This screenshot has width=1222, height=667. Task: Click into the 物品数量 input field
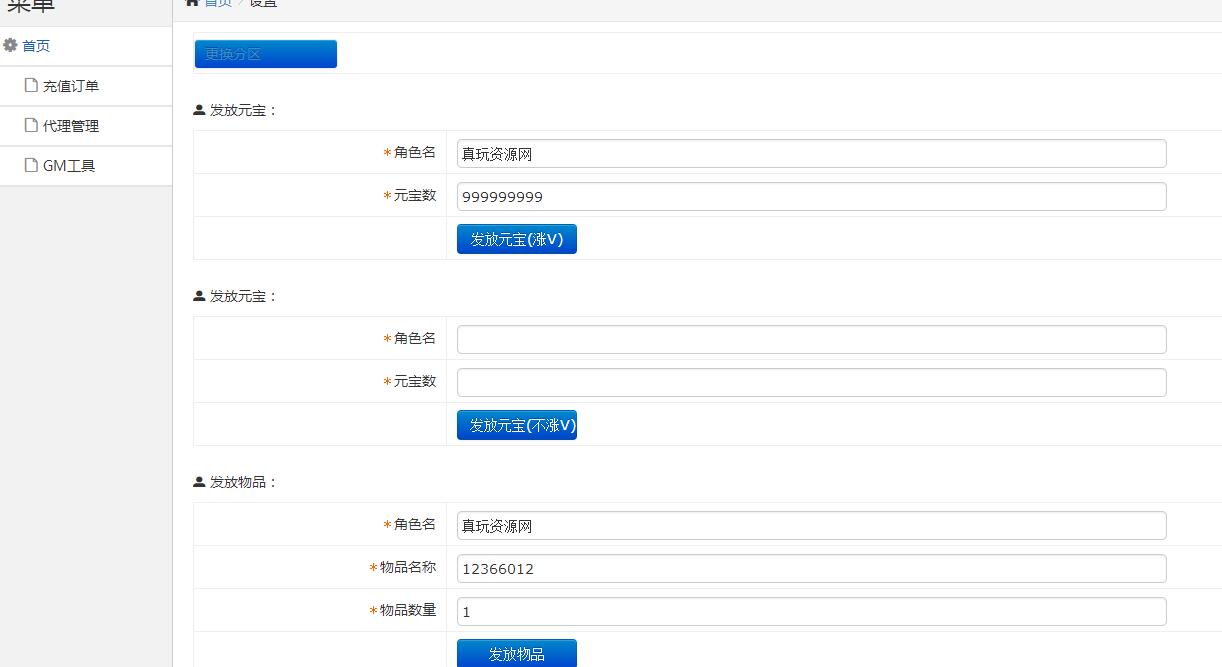(811, 611)
